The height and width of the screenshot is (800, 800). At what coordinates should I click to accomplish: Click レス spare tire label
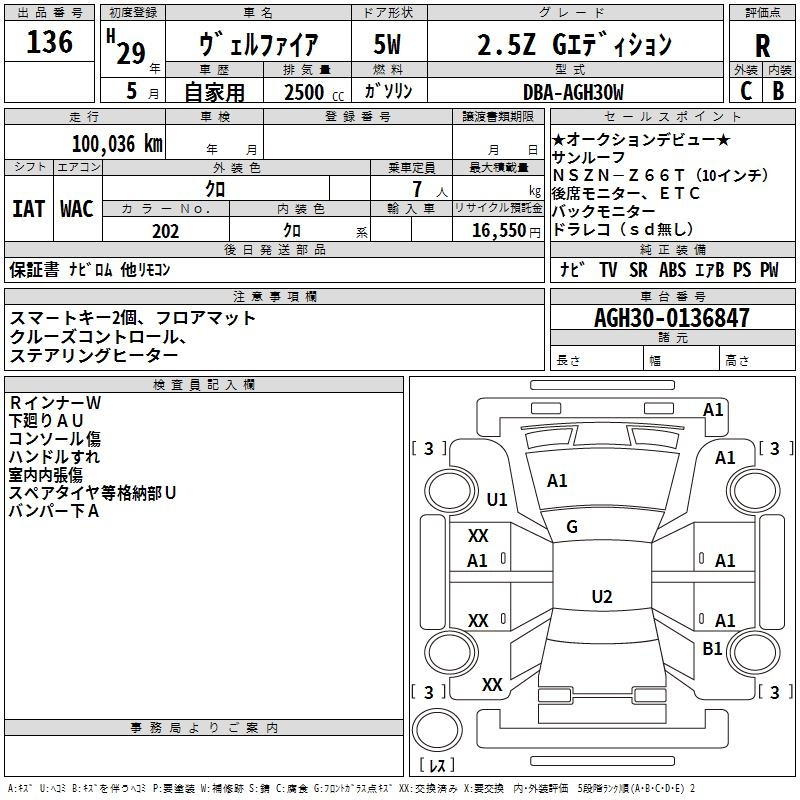[x=437, y=764]
